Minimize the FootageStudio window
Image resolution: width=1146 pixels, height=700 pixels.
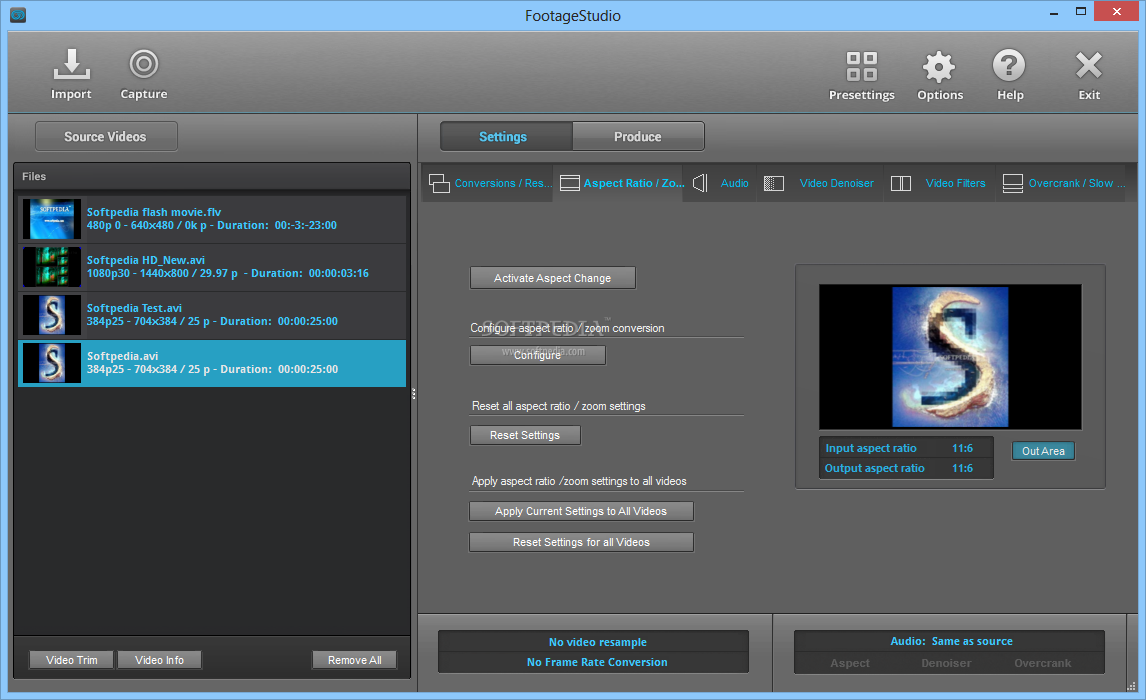click(x=1054, y=12)
